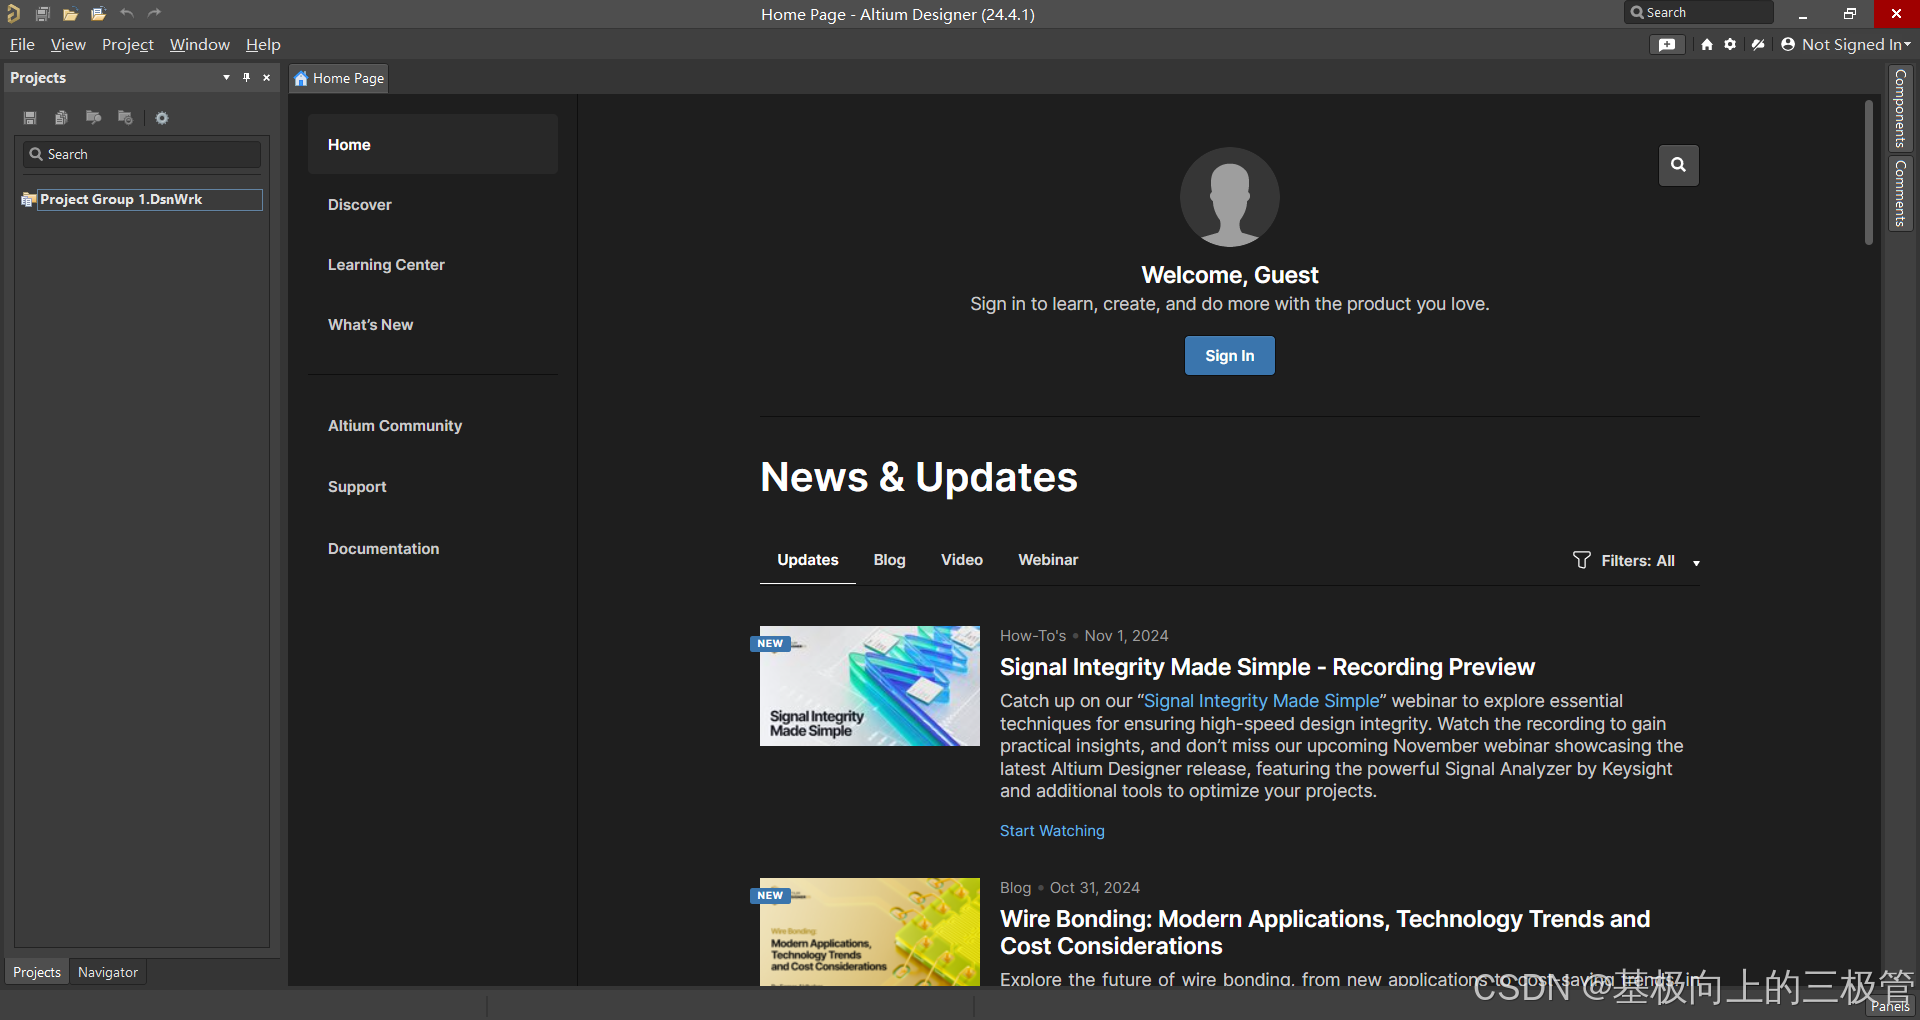Click search magnifier button on Home Page
The width and height of the screenshot is (1920, 1020).
[x=1678, y=165]
